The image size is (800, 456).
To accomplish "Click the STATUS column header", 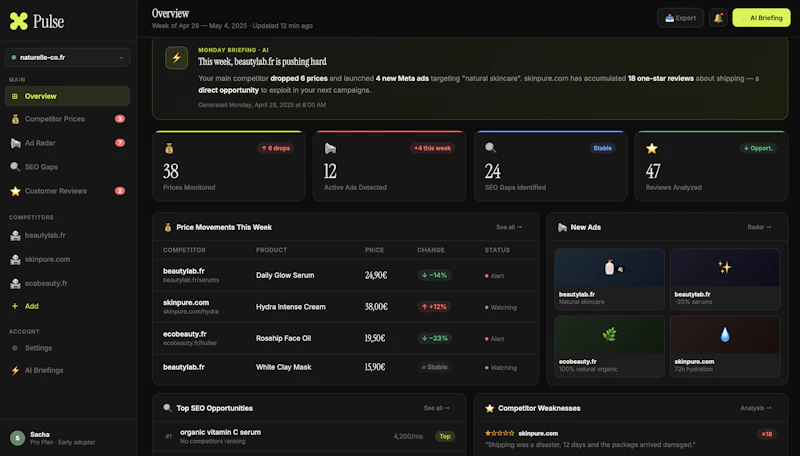I will click(497, 250).
